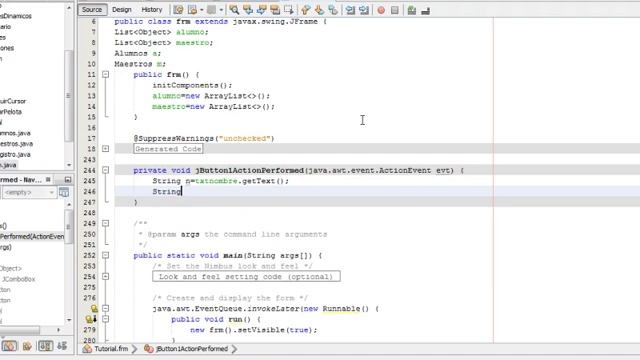Click Tutorial.frm in the breadcrumb bar
640x360 pixels.
111,349
